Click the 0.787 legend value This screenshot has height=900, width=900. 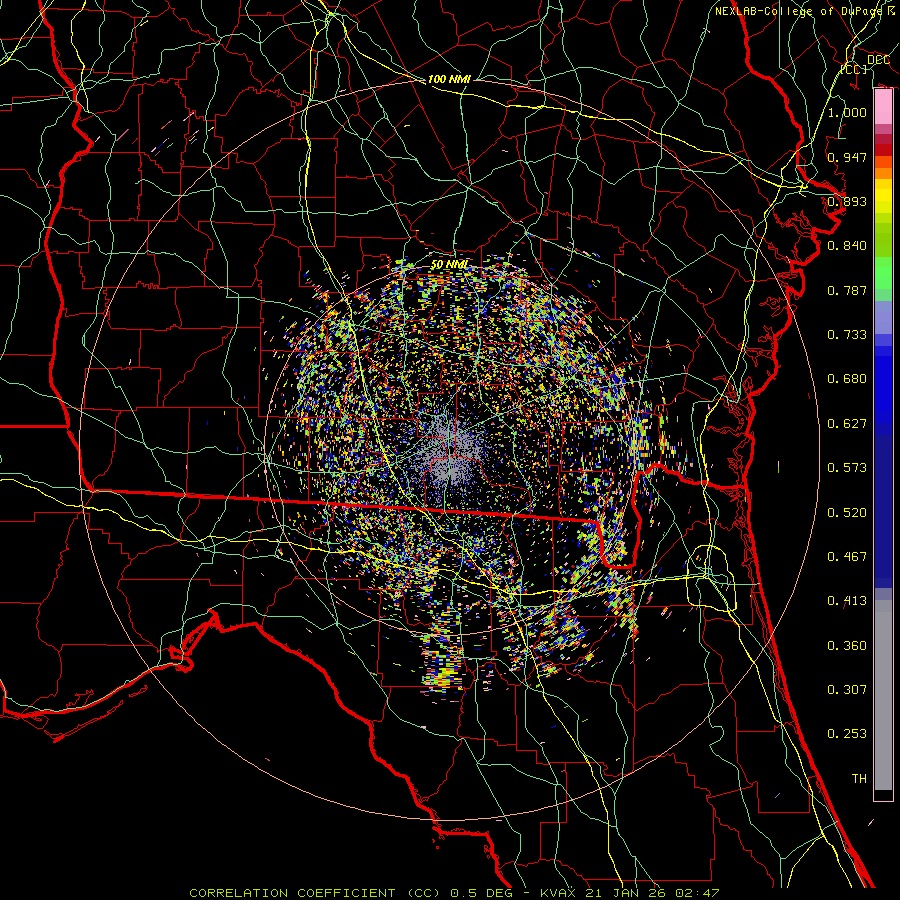(847, 290)
